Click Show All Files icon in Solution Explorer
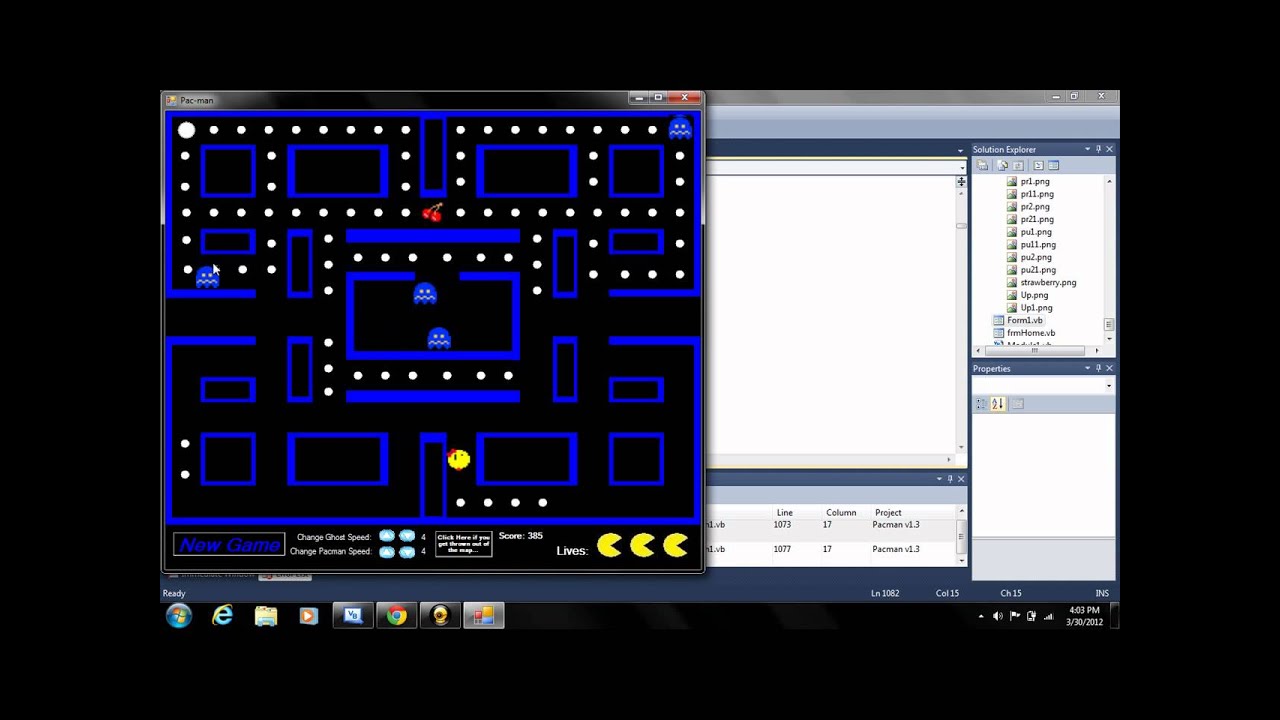 click(x=1002, y=165)
